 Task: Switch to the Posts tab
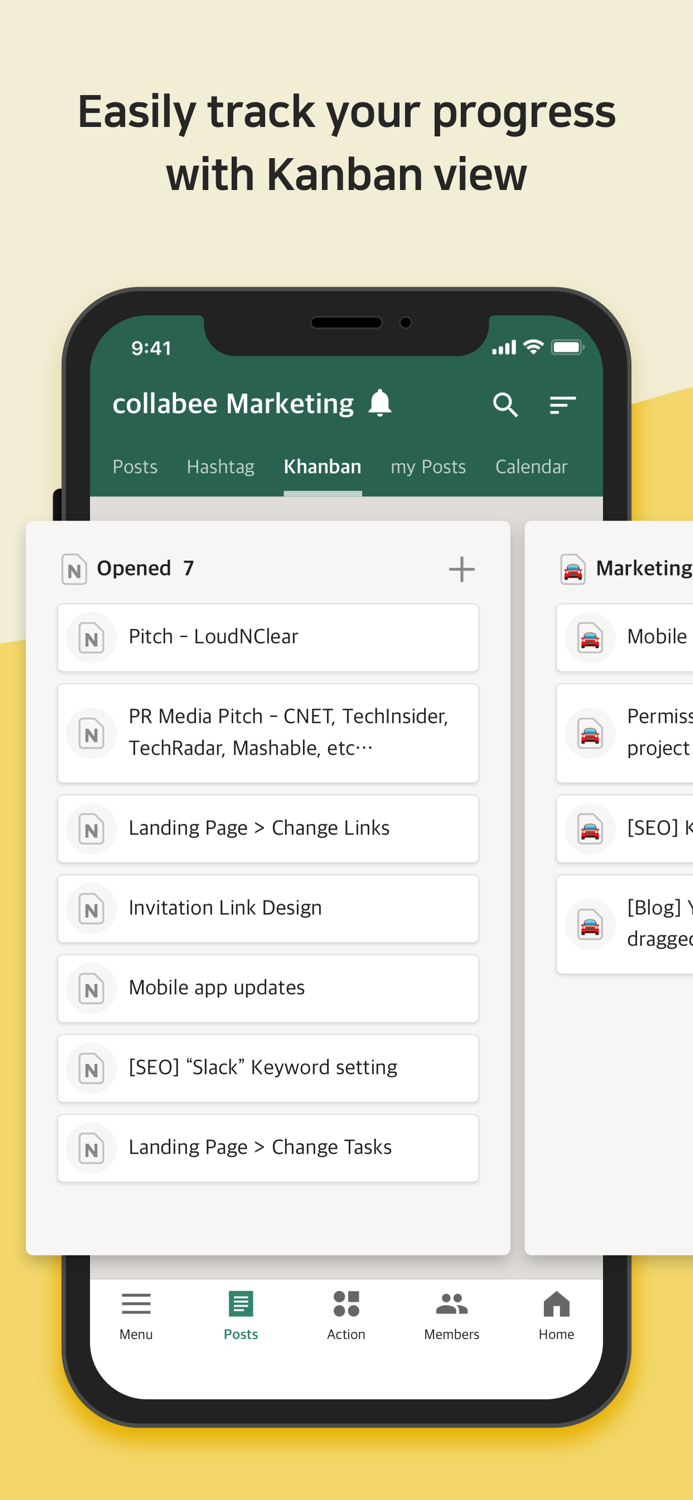pyautogui.click(x=135, y=466)
